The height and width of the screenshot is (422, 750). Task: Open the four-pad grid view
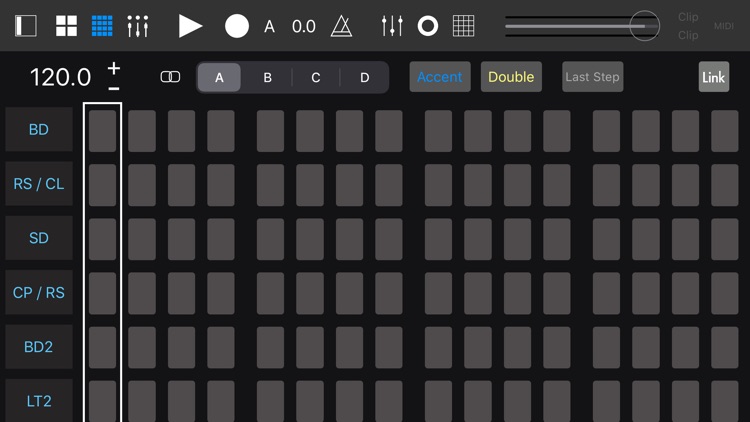click(x=66, y=26)
